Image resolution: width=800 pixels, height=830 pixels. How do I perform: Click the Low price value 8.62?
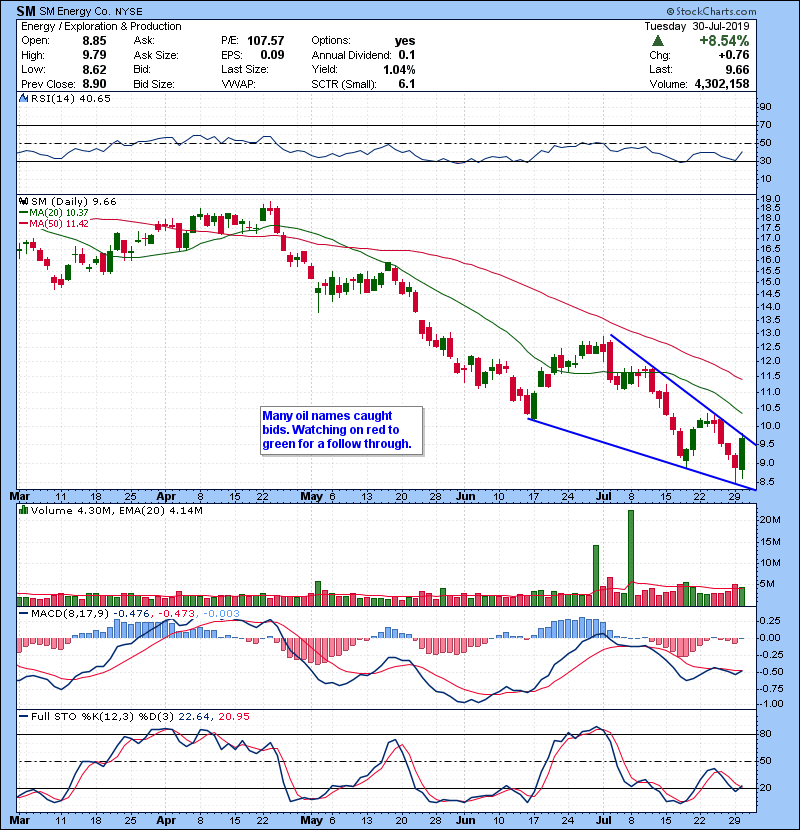pyautogui.click(x=94, y=69)
